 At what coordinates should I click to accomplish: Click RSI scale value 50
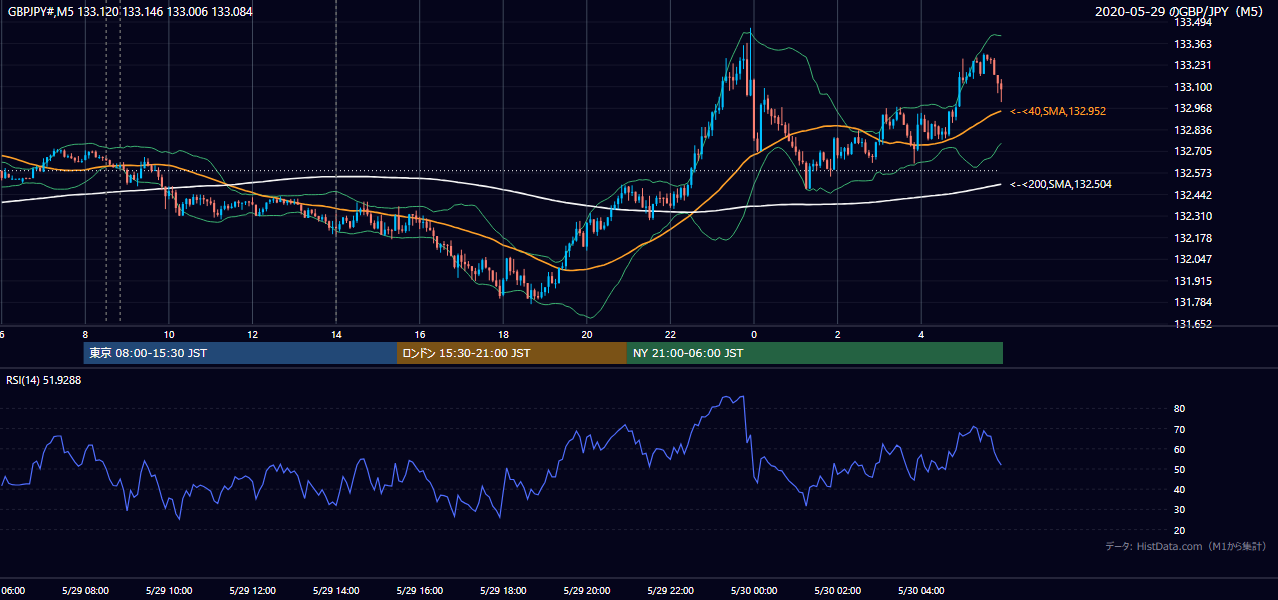coord(1179,469)
